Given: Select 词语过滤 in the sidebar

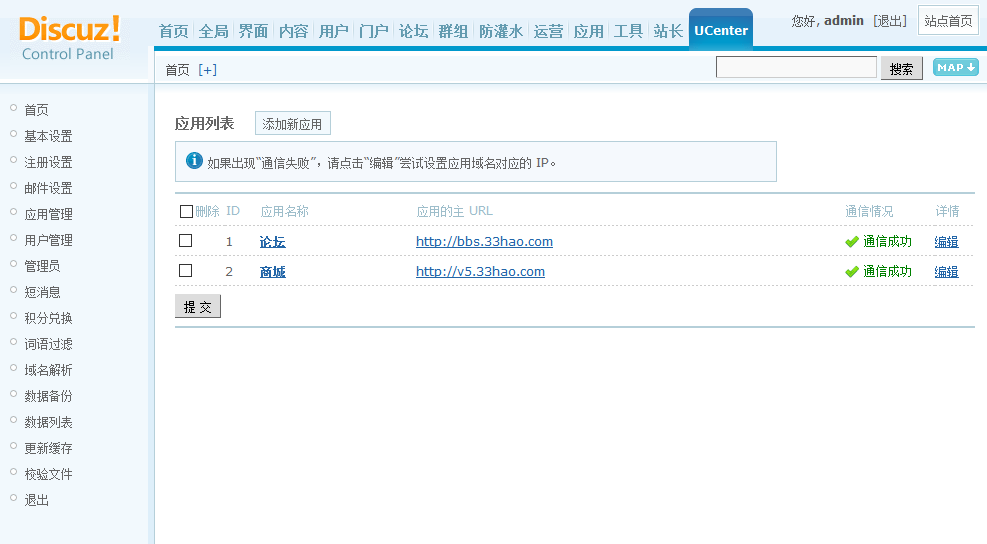Looking at the screenshot, I should tap(48, 344).
